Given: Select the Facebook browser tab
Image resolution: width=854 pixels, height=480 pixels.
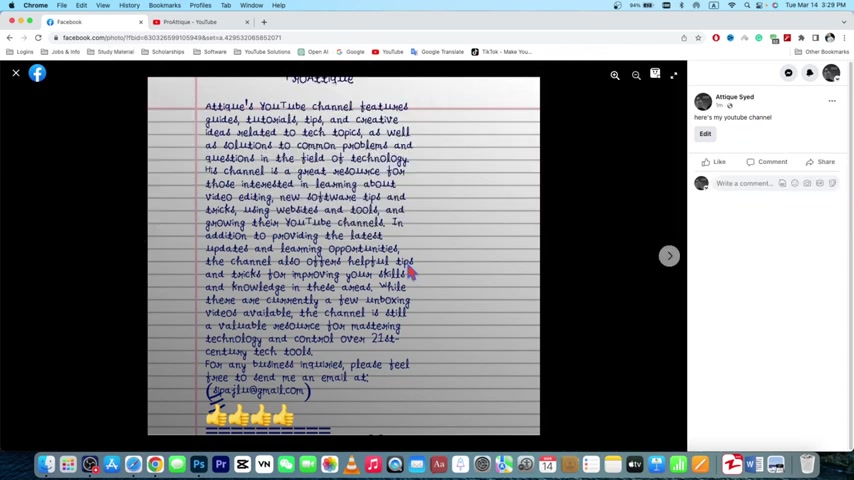Looking at the screenshot, I should (x=93, y=22).
